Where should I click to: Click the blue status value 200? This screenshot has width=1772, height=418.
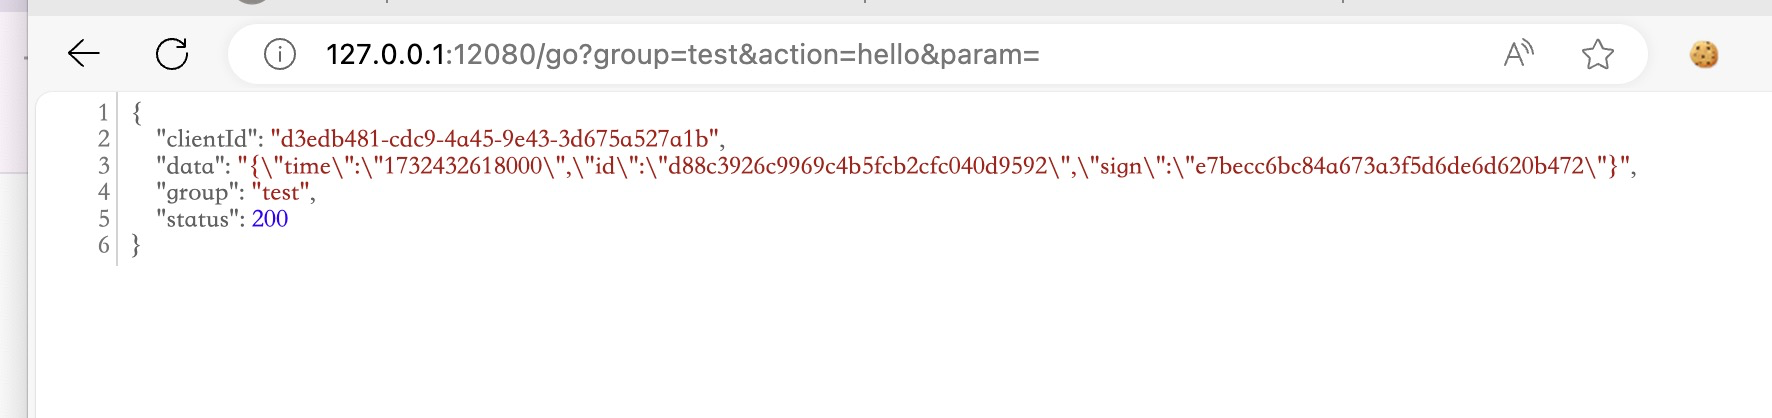[x=270, y=219]
